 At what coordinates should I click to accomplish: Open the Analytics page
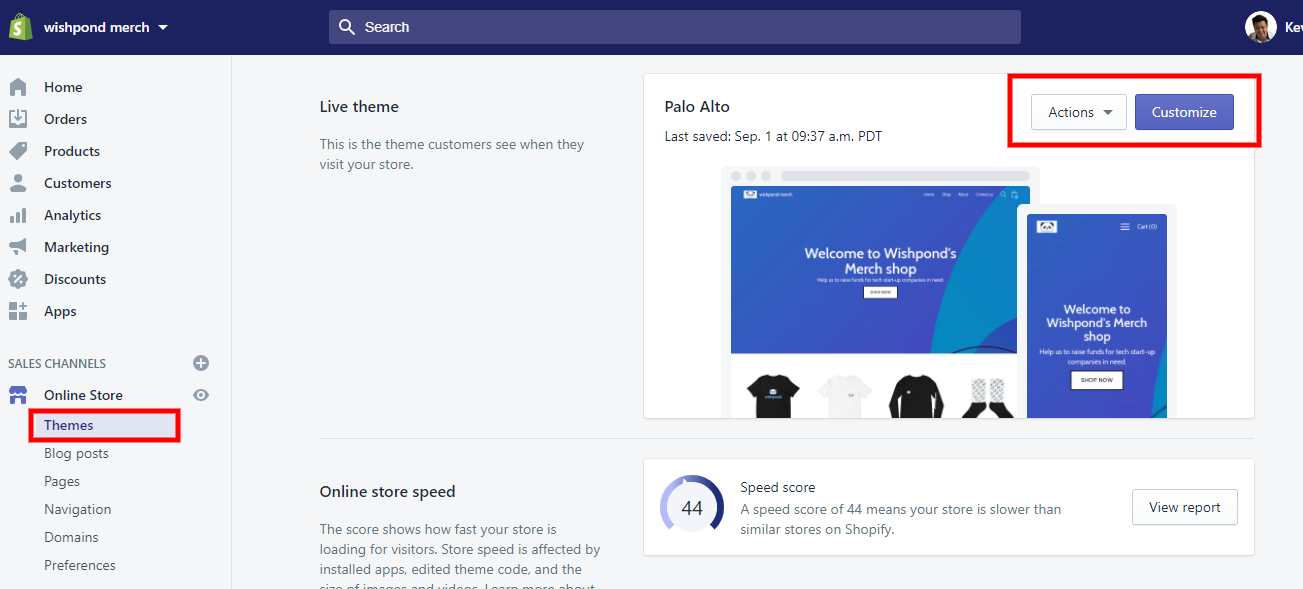tap(72, 215)
